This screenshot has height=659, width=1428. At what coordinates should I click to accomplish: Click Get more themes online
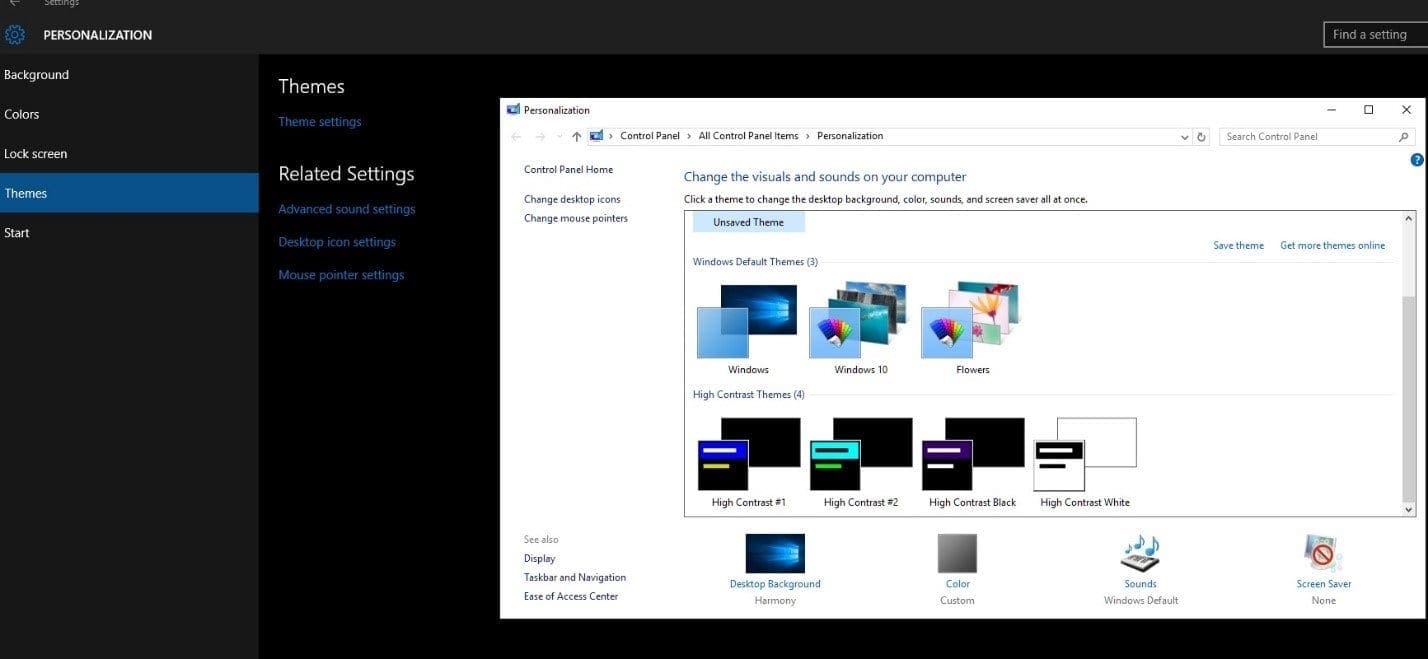1332,245
